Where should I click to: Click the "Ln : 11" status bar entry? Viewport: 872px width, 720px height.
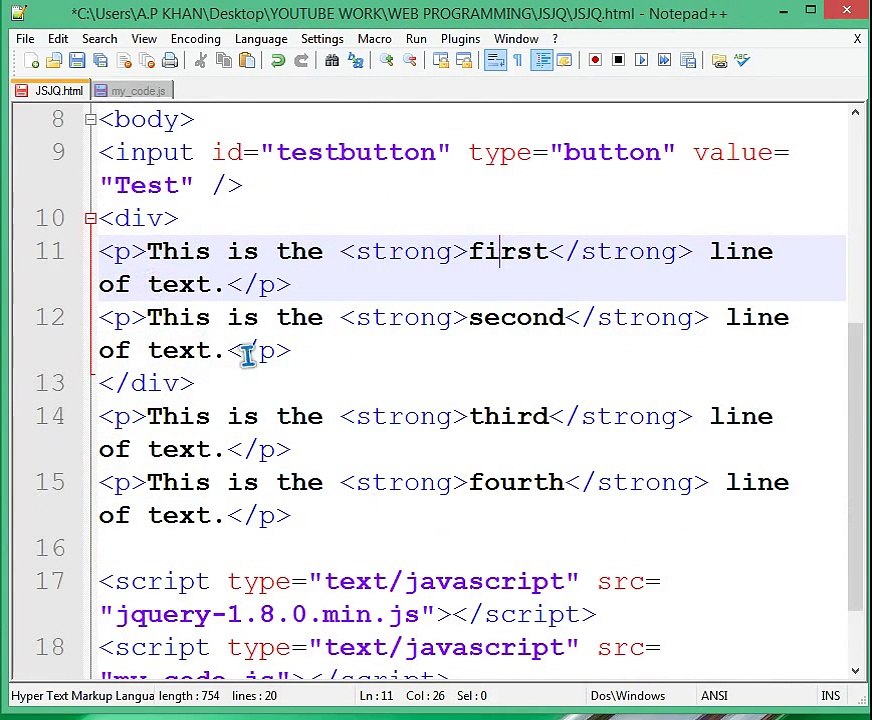[376, 696]
